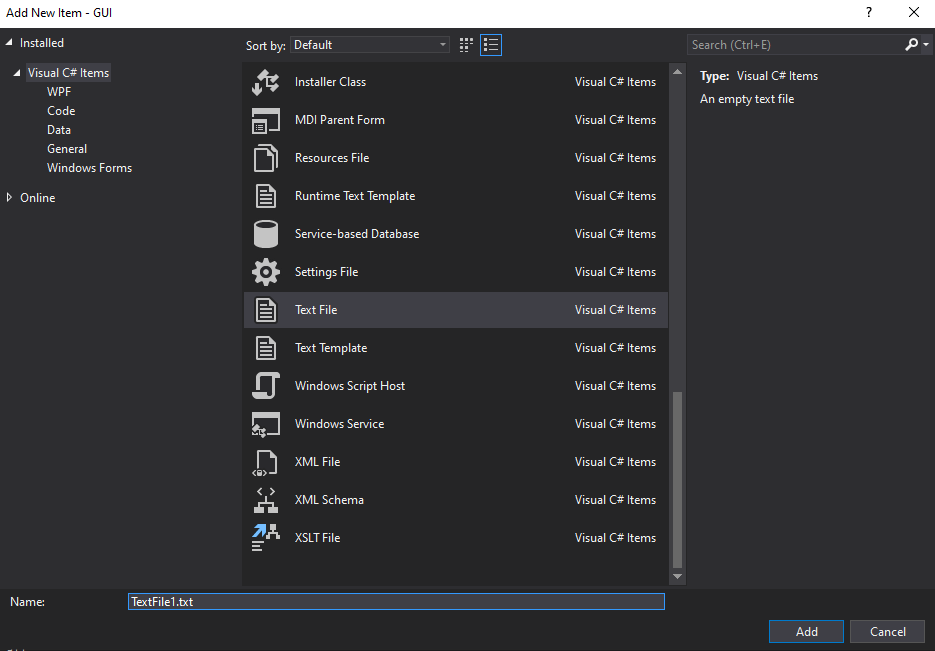Close the Add New Item dialog

914,13
